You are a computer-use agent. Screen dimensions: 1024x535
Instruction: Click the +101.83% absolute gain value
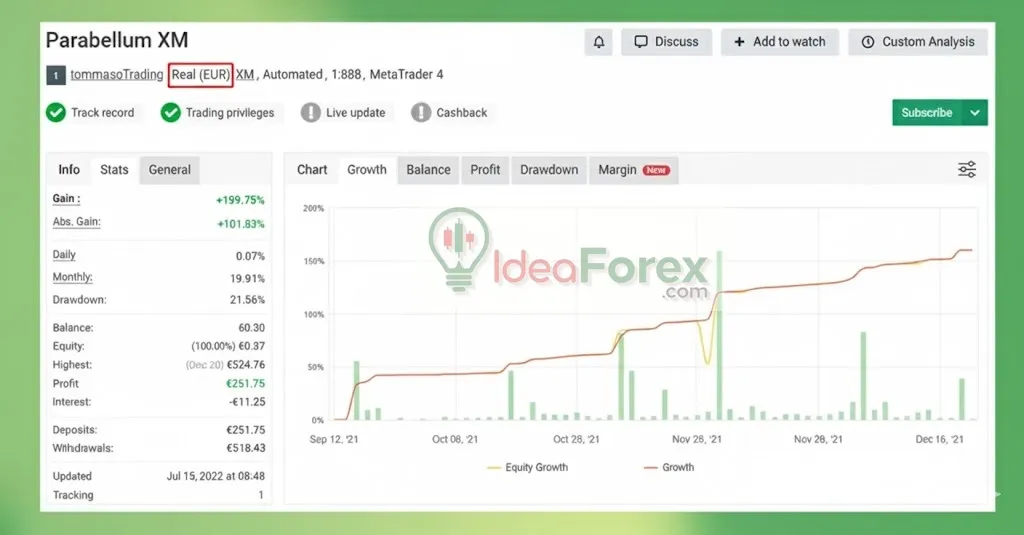pos(241,223)
